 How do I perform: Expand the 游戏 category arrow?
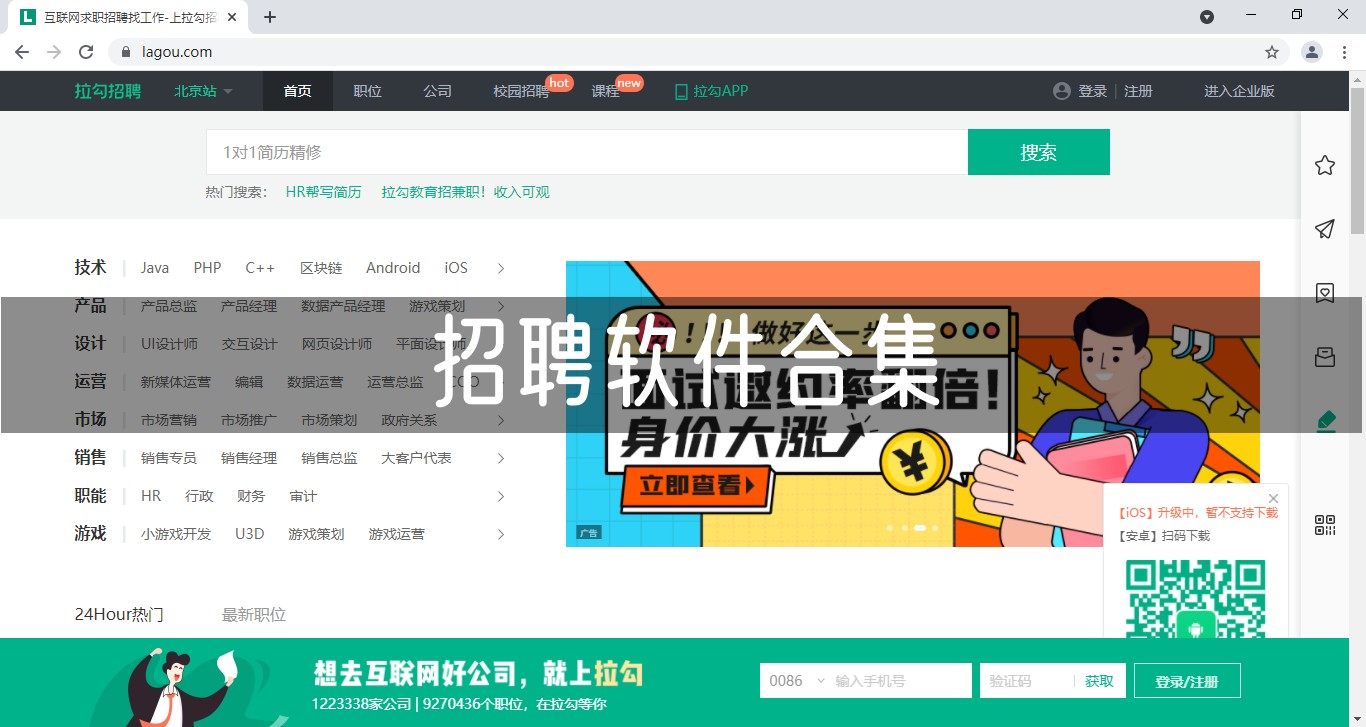[x=501, y=534]
